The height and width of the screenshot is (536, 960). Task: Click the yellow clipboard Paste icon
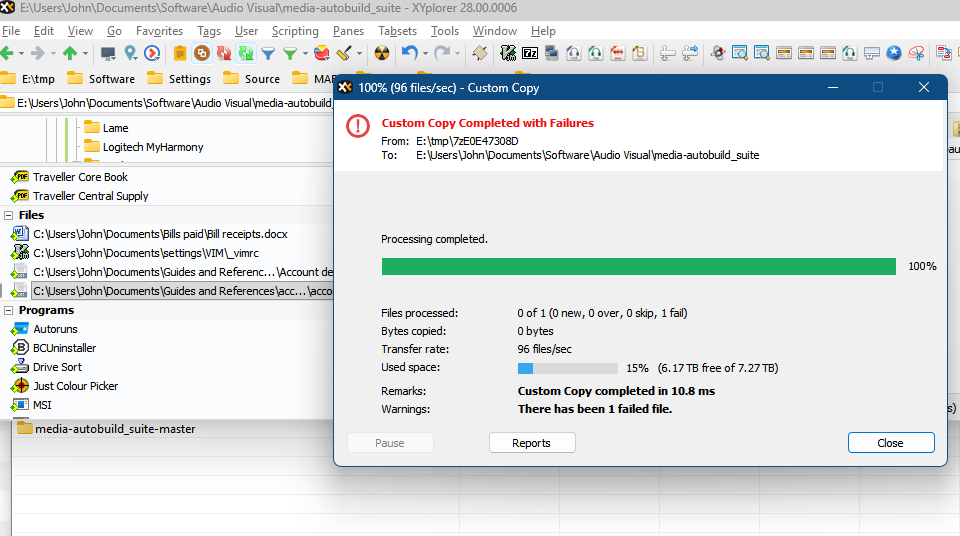pos(179,53)
